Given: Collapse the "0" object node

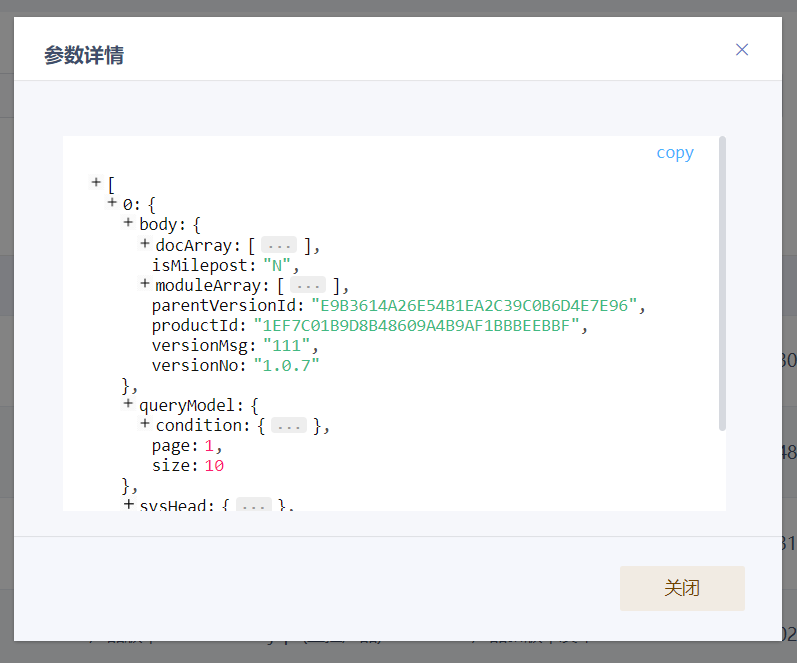Looking at the screenshot, I should [x=112, y=203].
